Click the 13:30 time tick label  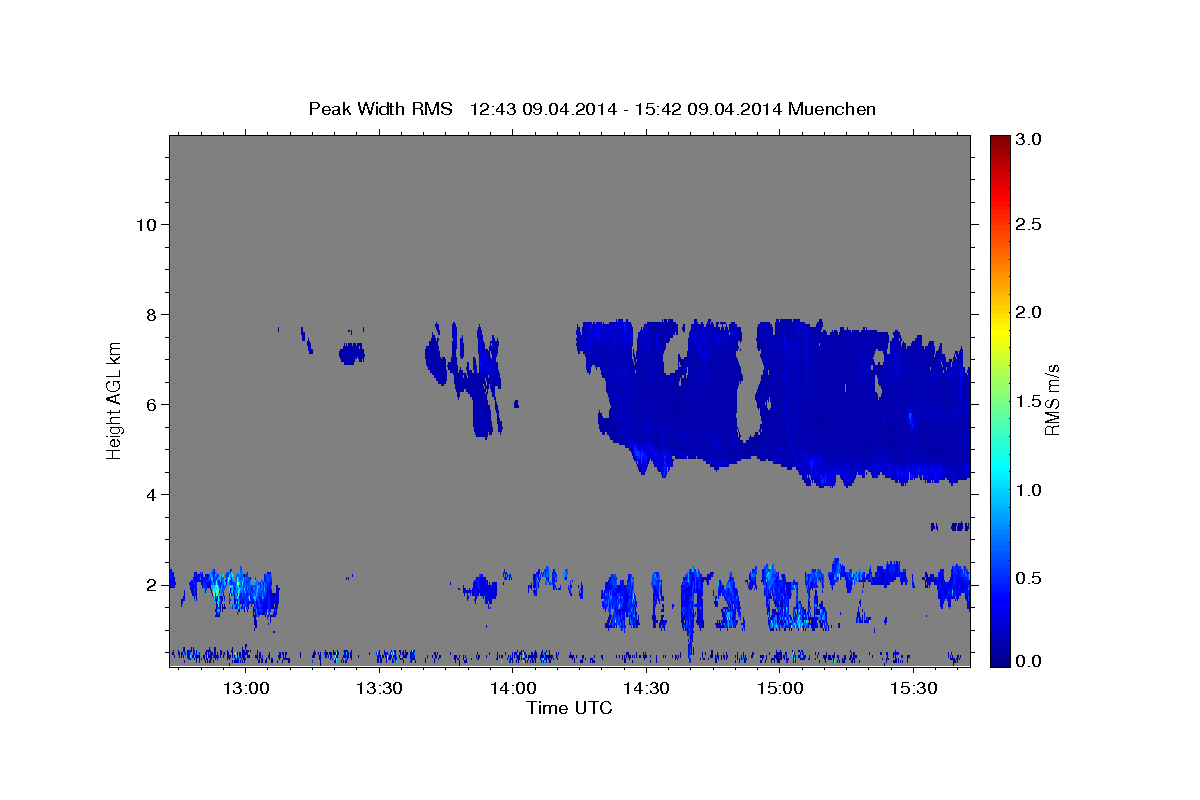pos(378,689)
